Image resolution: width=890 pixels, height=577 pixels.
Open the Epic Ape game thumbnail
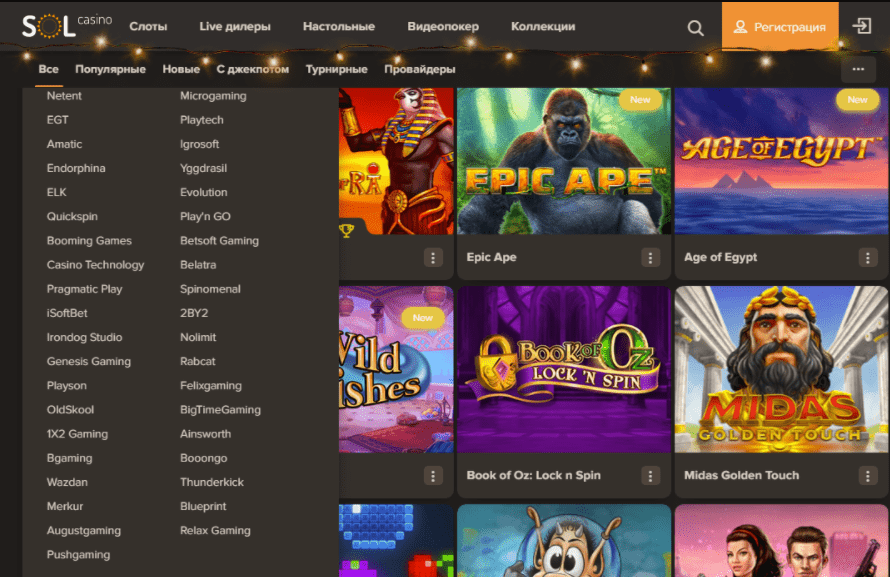[564, 161]
